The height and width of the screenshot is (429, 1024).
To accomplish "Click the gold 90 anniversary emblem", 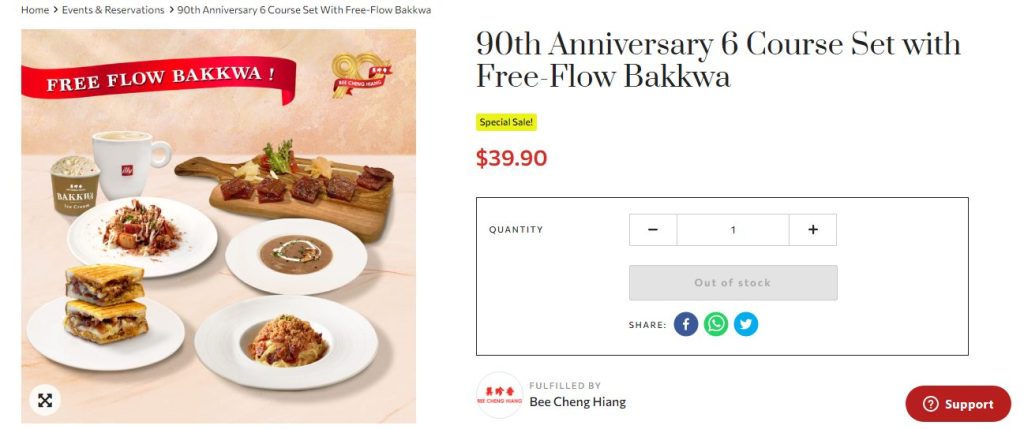I will click(x=359, y=75).
